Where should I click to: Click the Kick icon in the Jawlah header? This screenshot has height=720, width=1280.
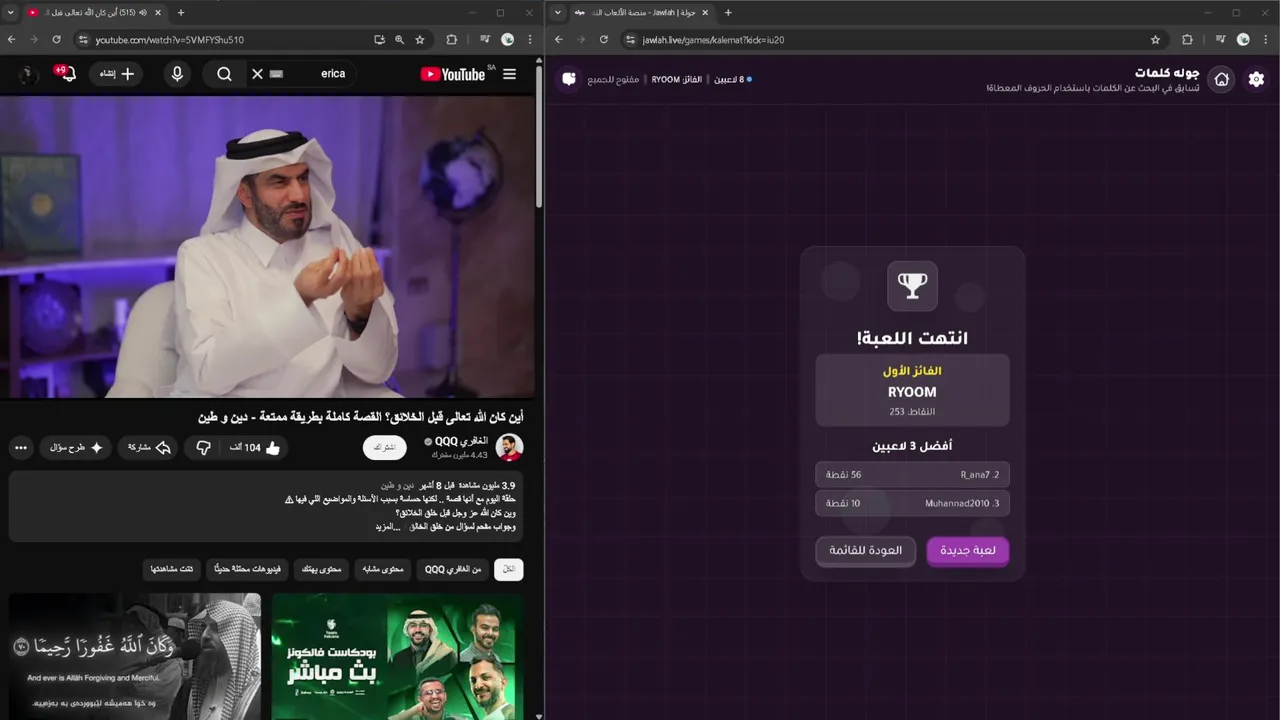569,78
